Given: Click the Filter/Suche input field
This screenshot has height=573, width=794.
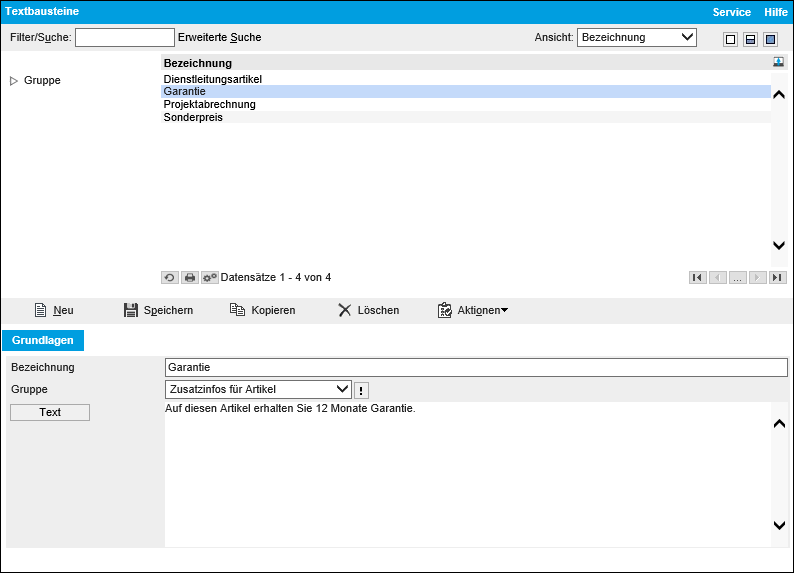Looking at the screenshot, I should [x=125, y=38].
